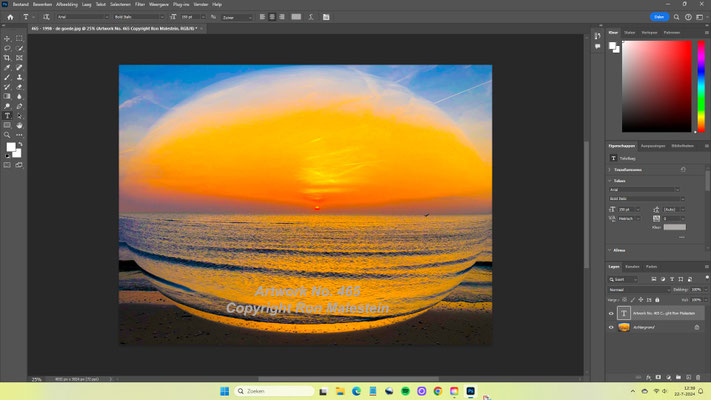This screenshot has width=711, height=400.
Task: Expand the Transformeren section
Action: click(612, 170)
